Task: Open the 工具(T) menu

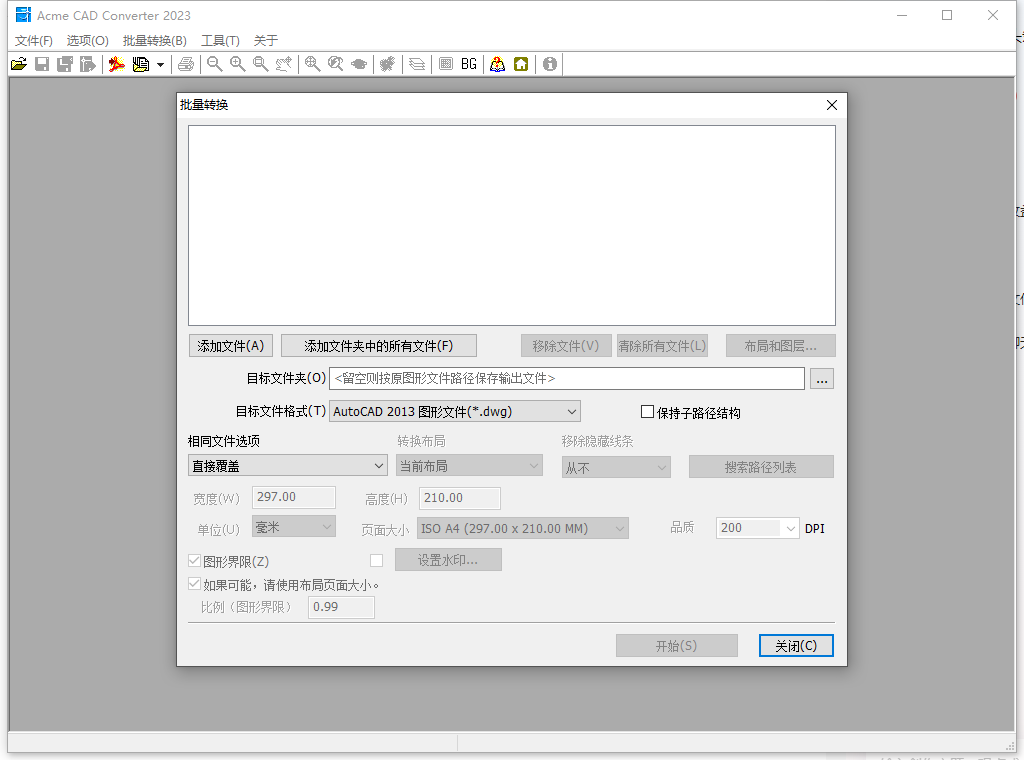Action: coord(220,40)
